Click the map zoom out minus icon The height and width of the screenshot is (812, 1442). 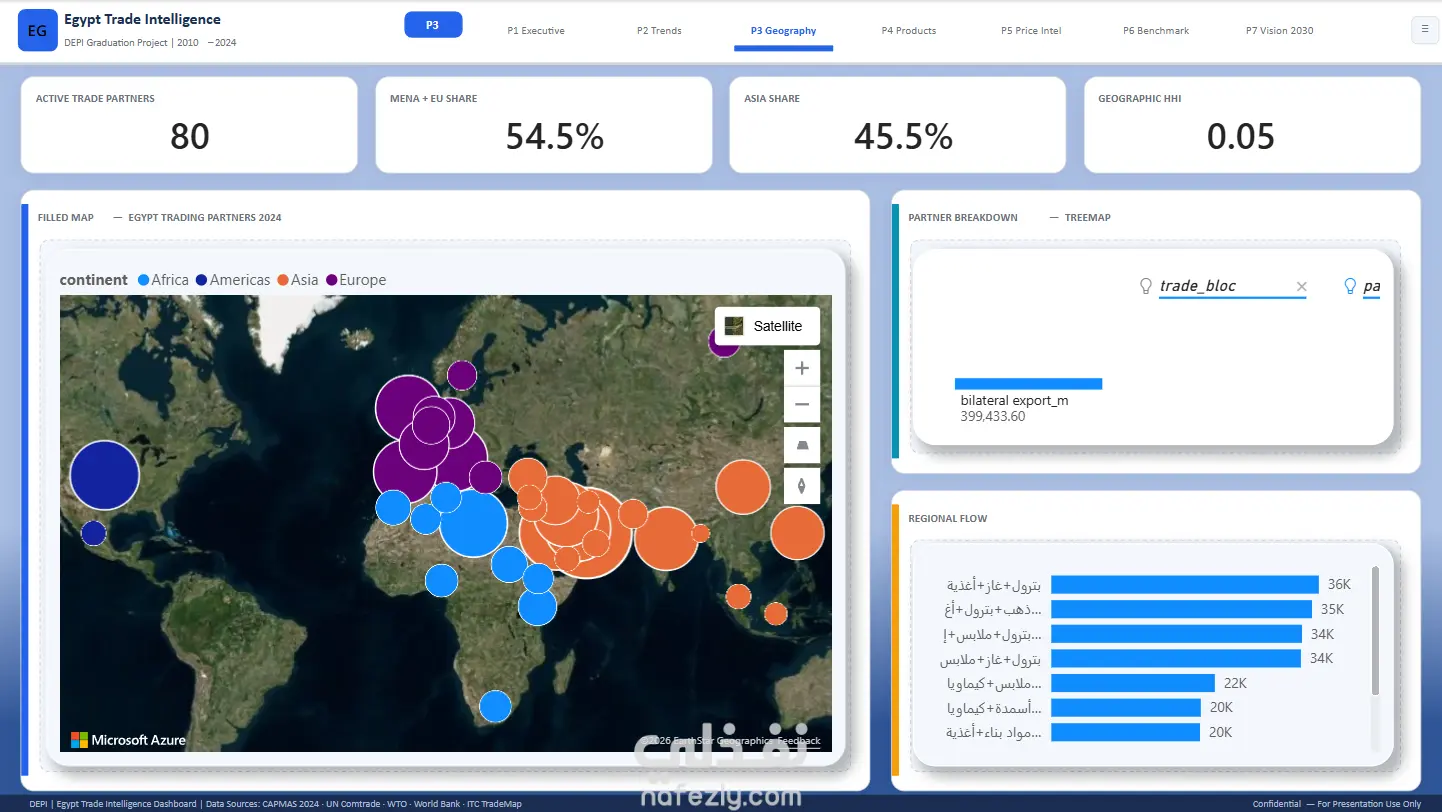801,406
